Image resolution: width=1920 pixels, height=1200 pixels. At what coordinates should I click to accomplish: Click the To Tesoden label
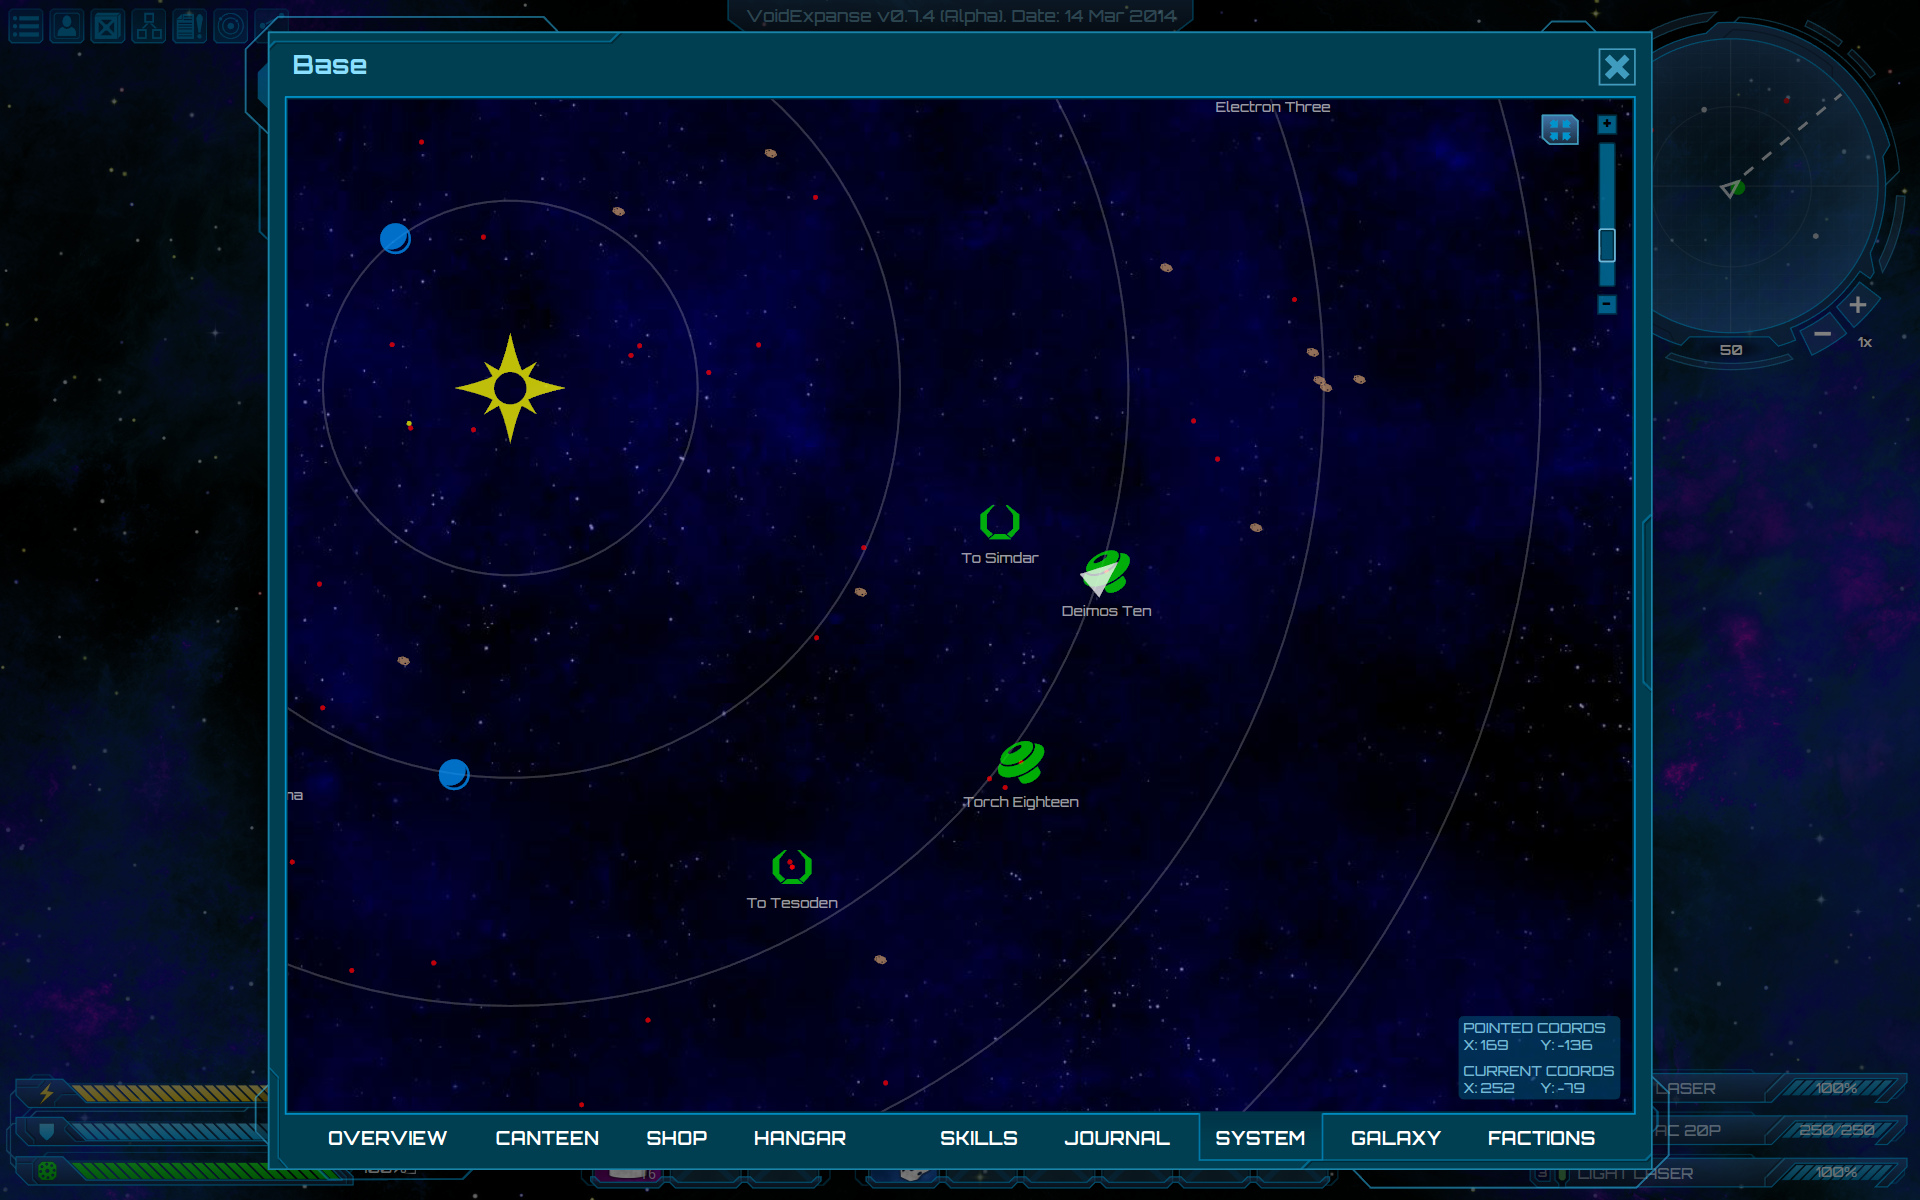pyautogui.click(x=792, y=903)
